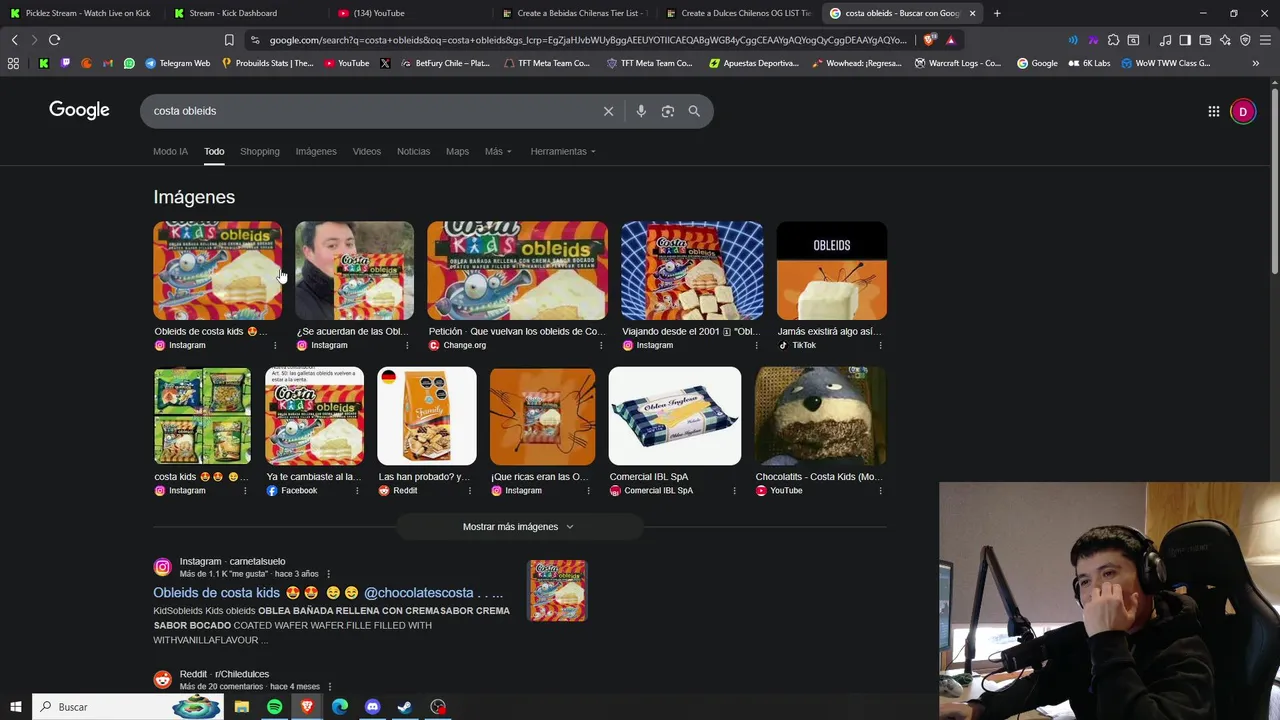Expand the Herramientas tools dropdown

coord(563,151)
